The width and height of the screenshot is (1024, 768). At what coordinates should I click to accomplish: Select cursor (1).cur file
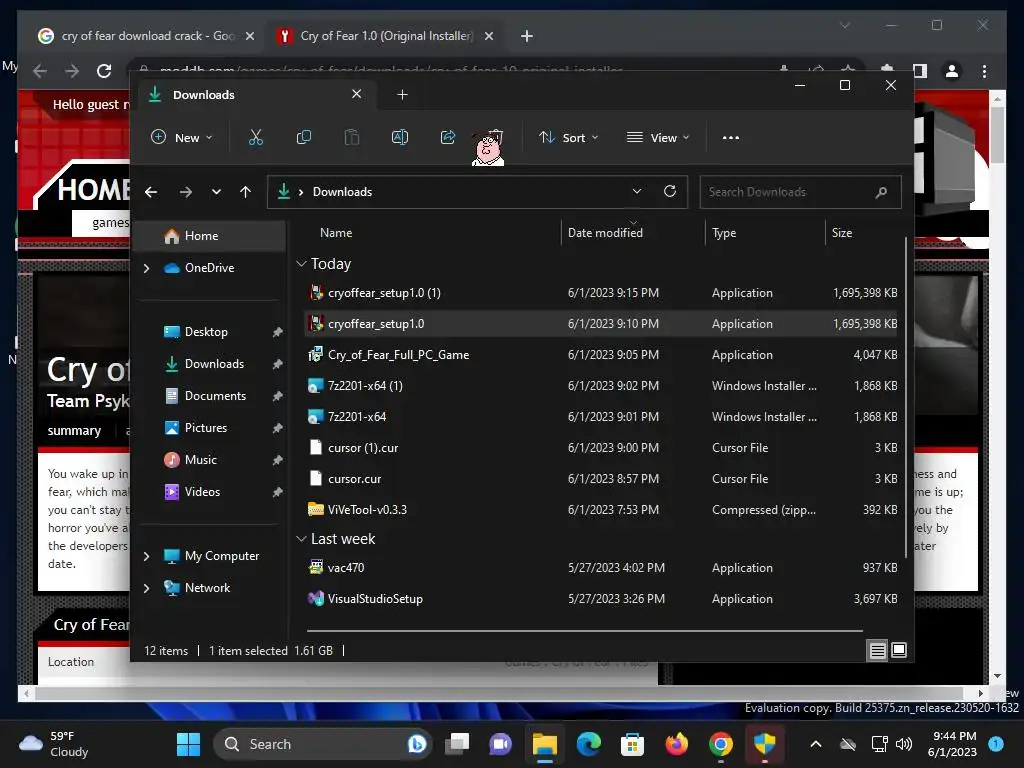click(x=601, y=448)
